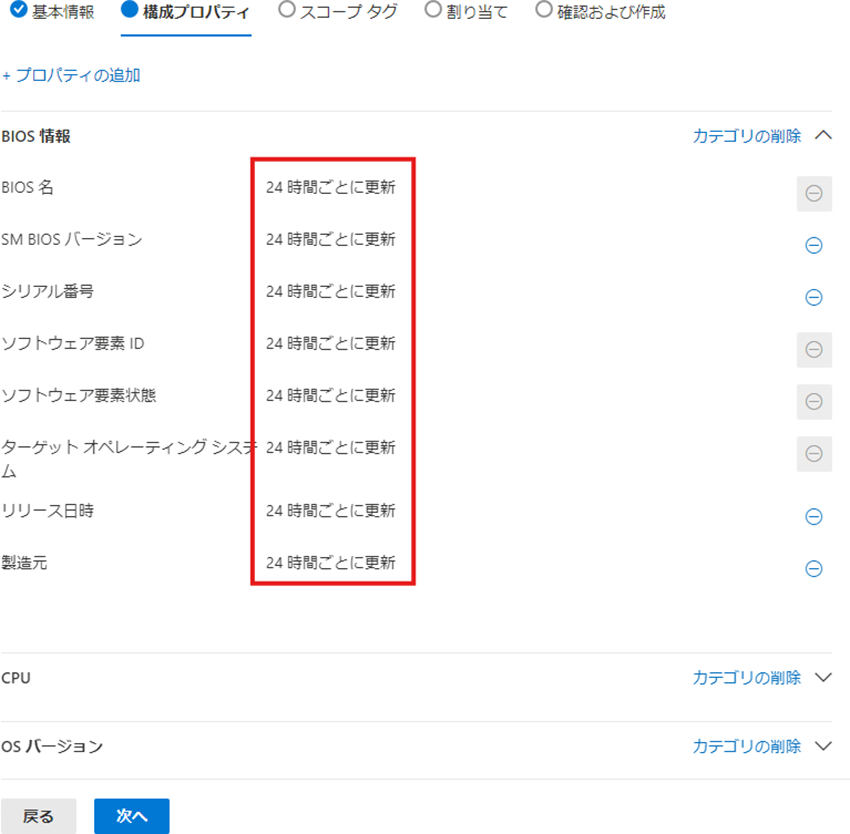Expand the OS バージョン section
The width and height of the screenshot is (850, 834).
(x=823, y=746)
